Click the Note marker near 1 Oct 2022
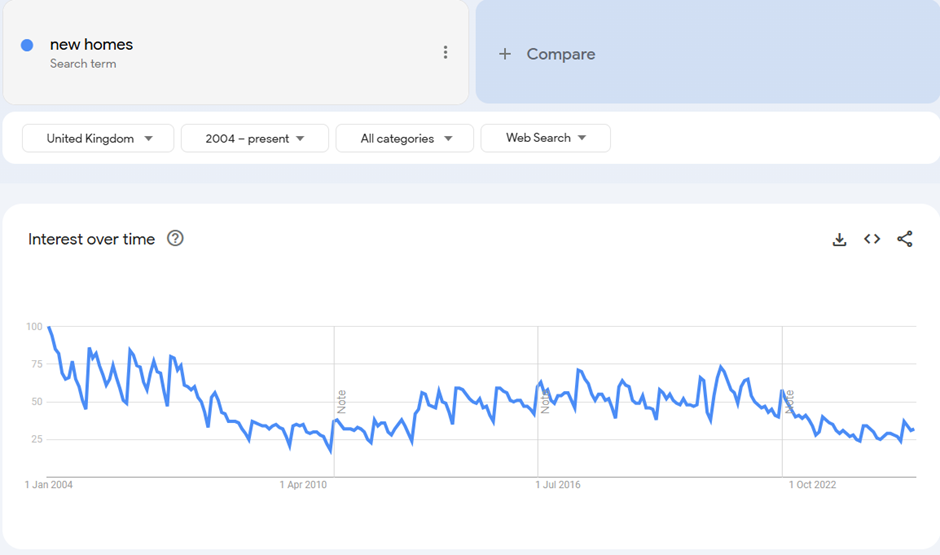This screenshot has height=555, width=940. [789, 402]
